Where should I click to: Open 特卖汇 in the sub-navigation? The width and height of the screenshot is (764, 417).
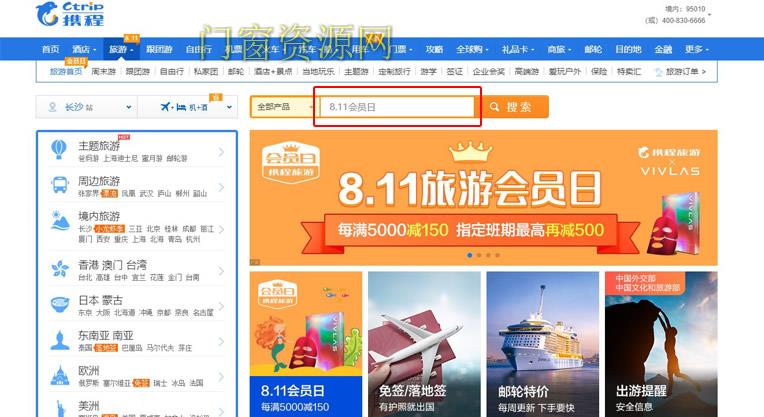[x=629, y=72]
